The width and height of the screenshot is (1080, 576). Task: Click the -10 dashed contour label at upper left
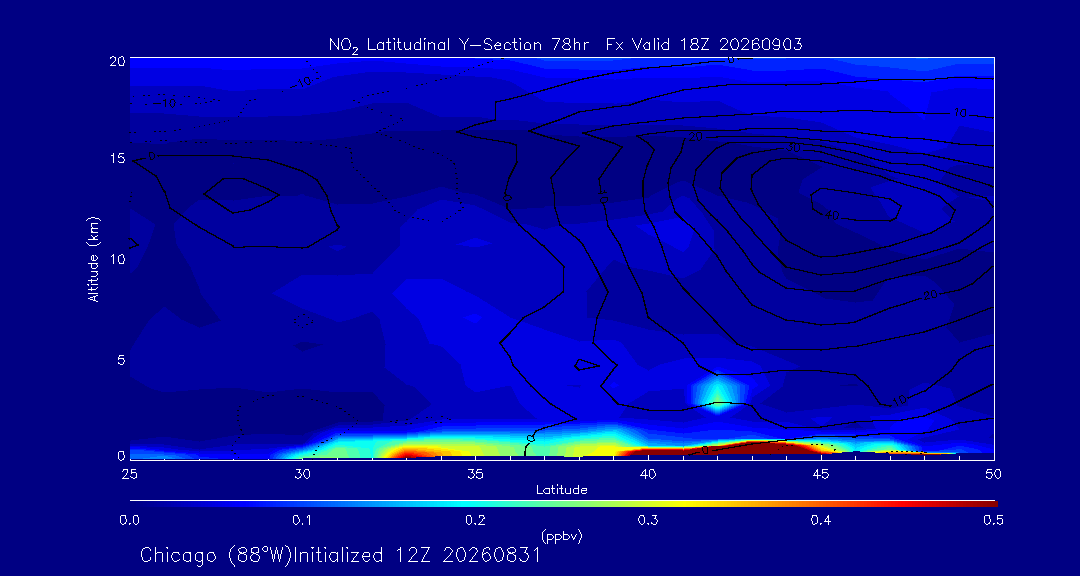[x=165, y=104]
